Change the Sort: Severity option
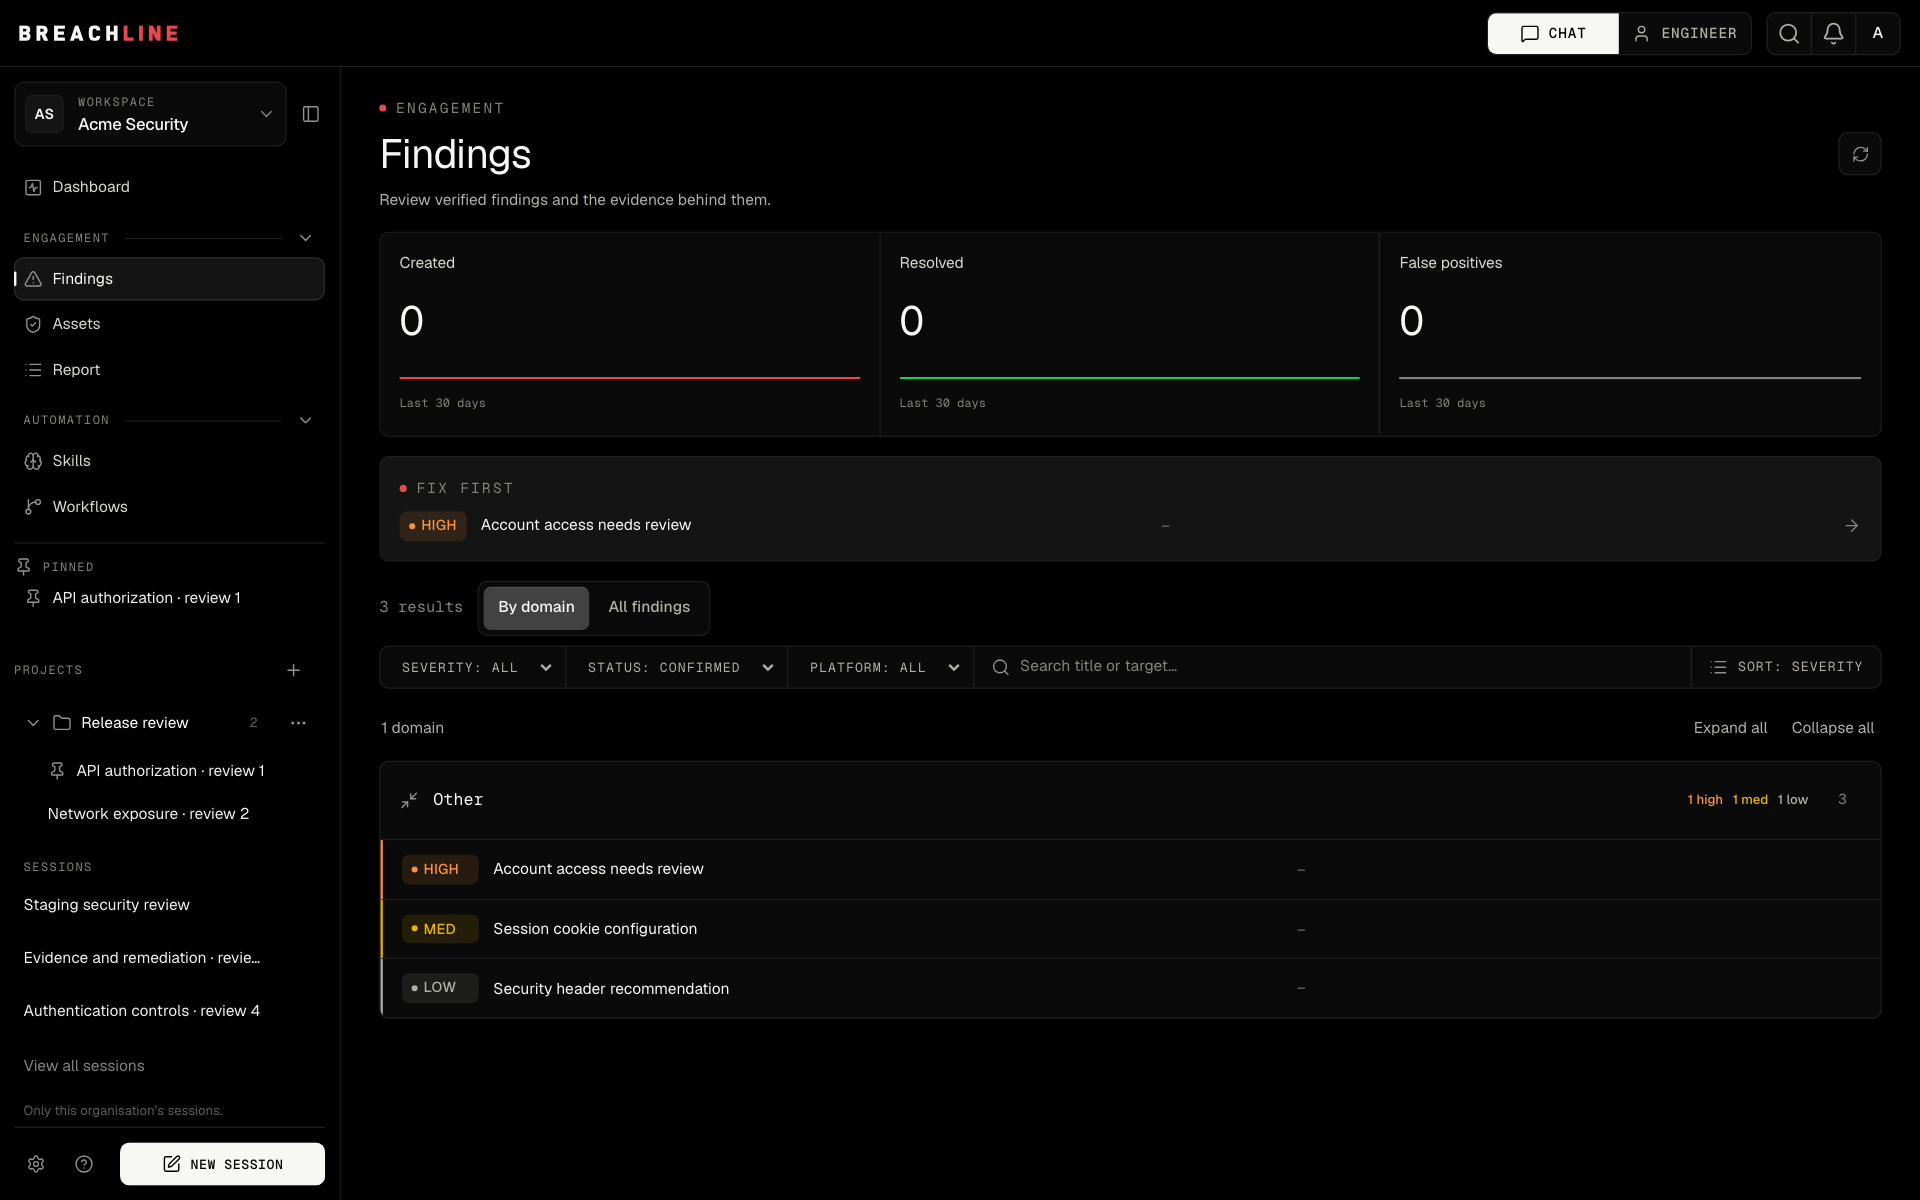 pos(1786,667)
